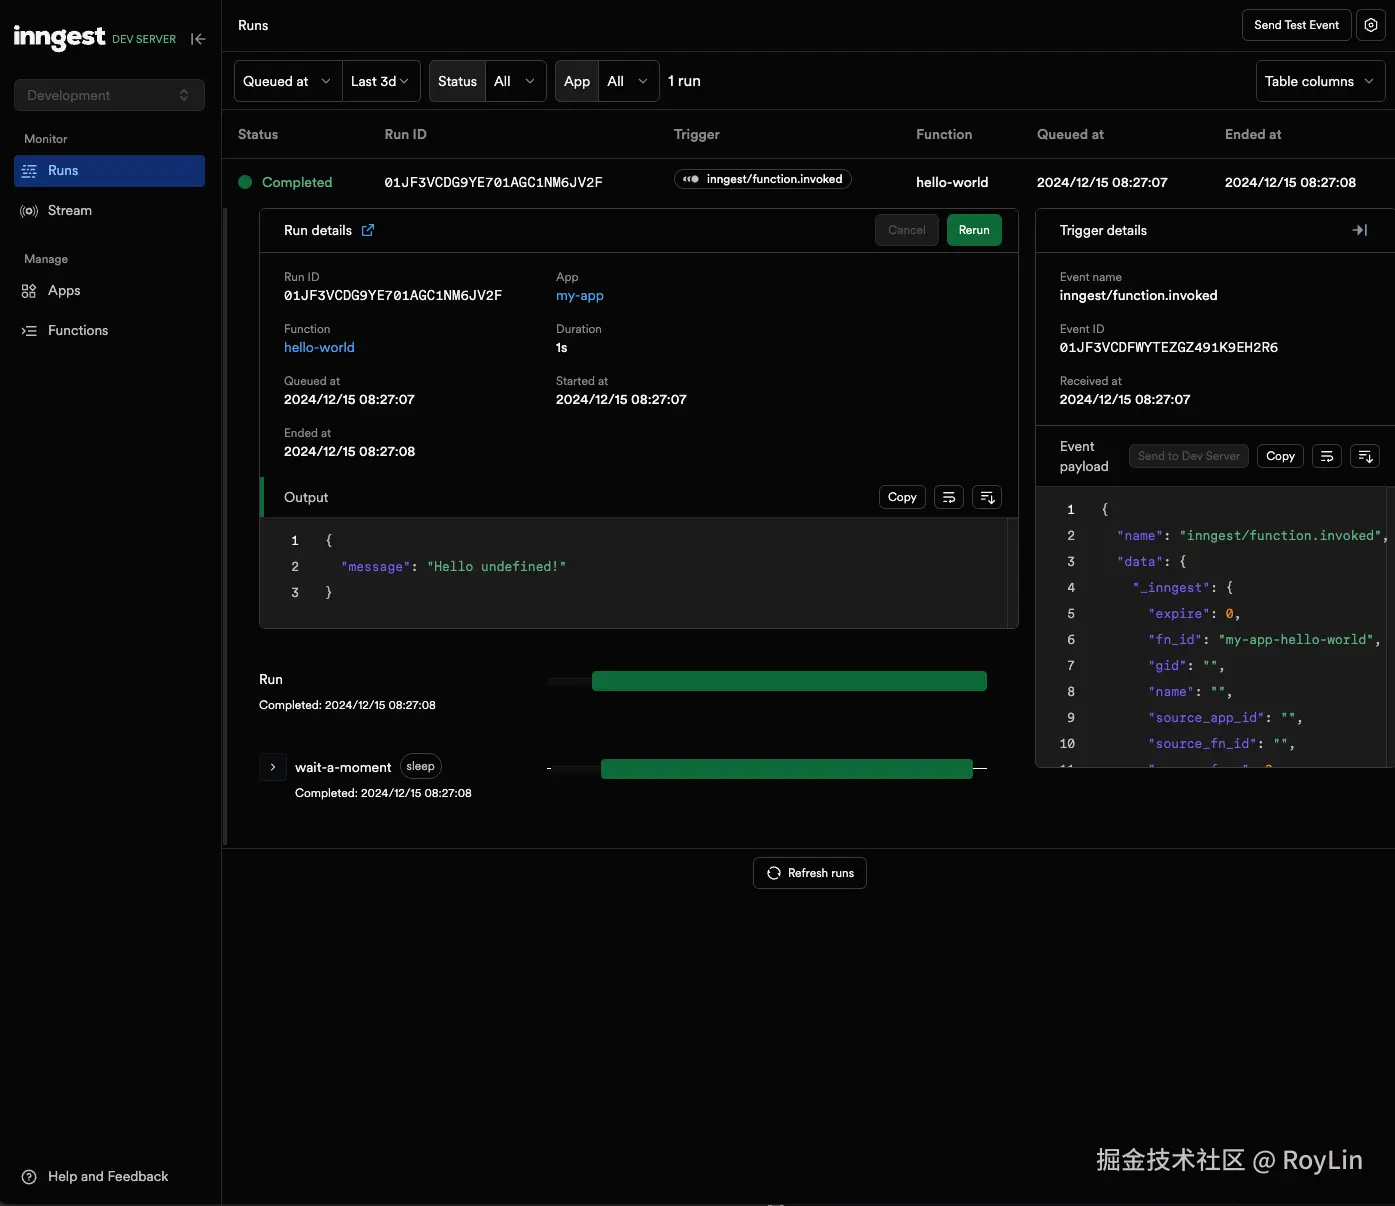Image resolution: width=1395 pixels, height=1206 pixels.
Task: Click the "my-app-hello-world" fn_id value
Action: click(1295, 640)
